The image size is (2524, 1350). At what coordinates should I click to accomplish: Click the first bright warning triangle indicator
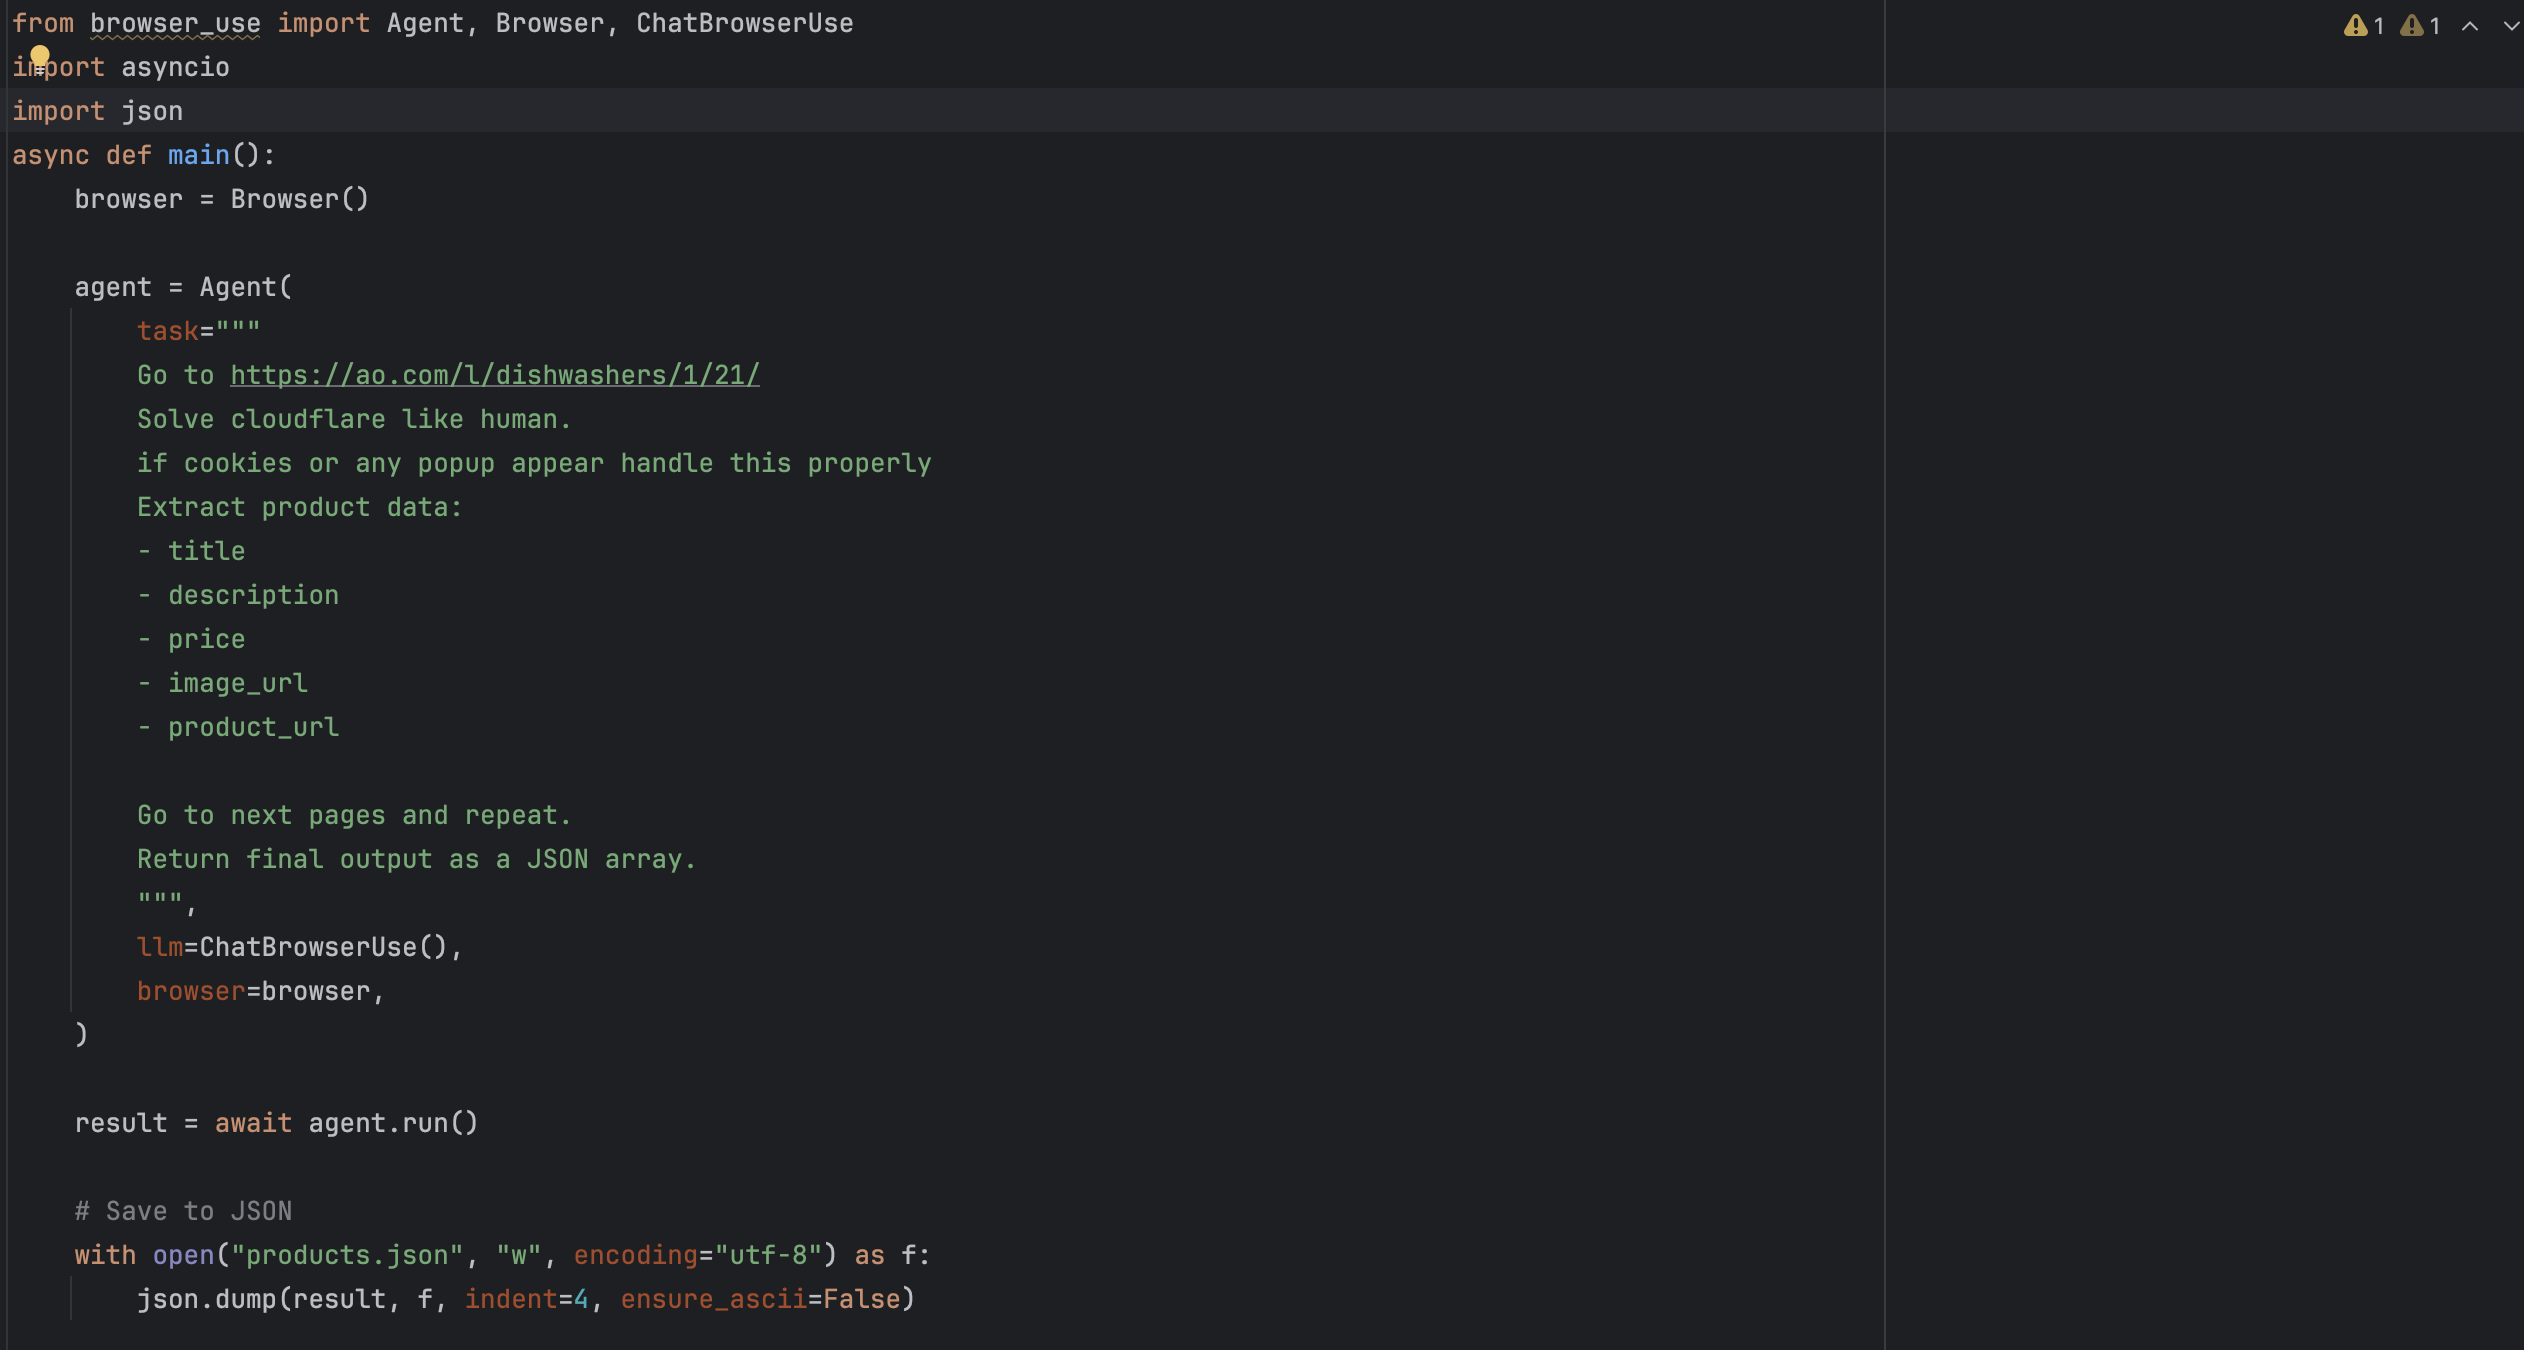(2355, 26)
